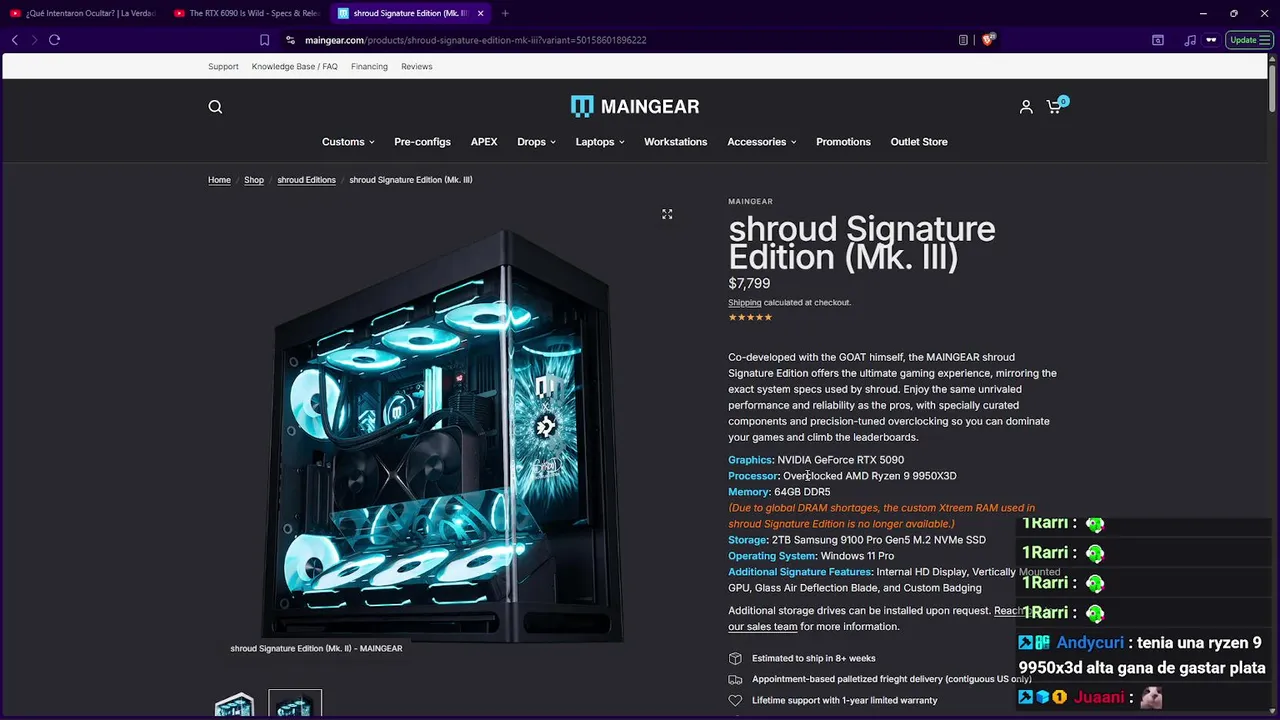Viewport: 1280px width, 720px height.
Task: Switch to the ¿Qué Intentaron Ocultar? tab
Action: [83, 13]
